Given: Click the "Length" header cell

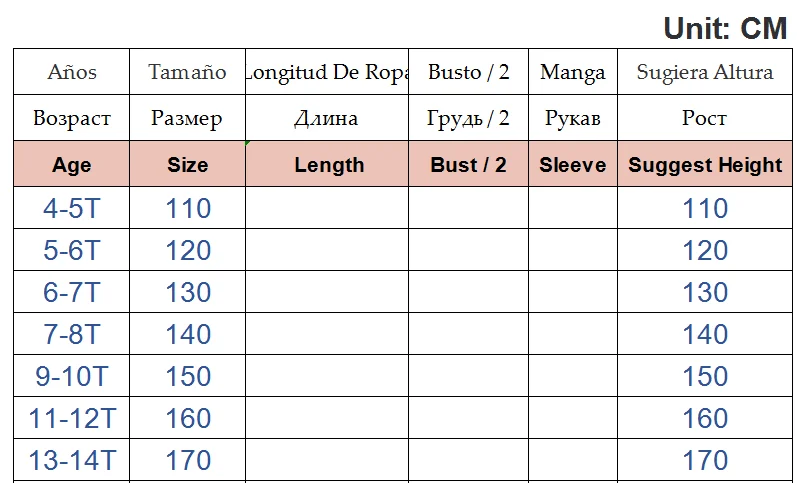Looking at the screenshot, I should click(329, 165).
